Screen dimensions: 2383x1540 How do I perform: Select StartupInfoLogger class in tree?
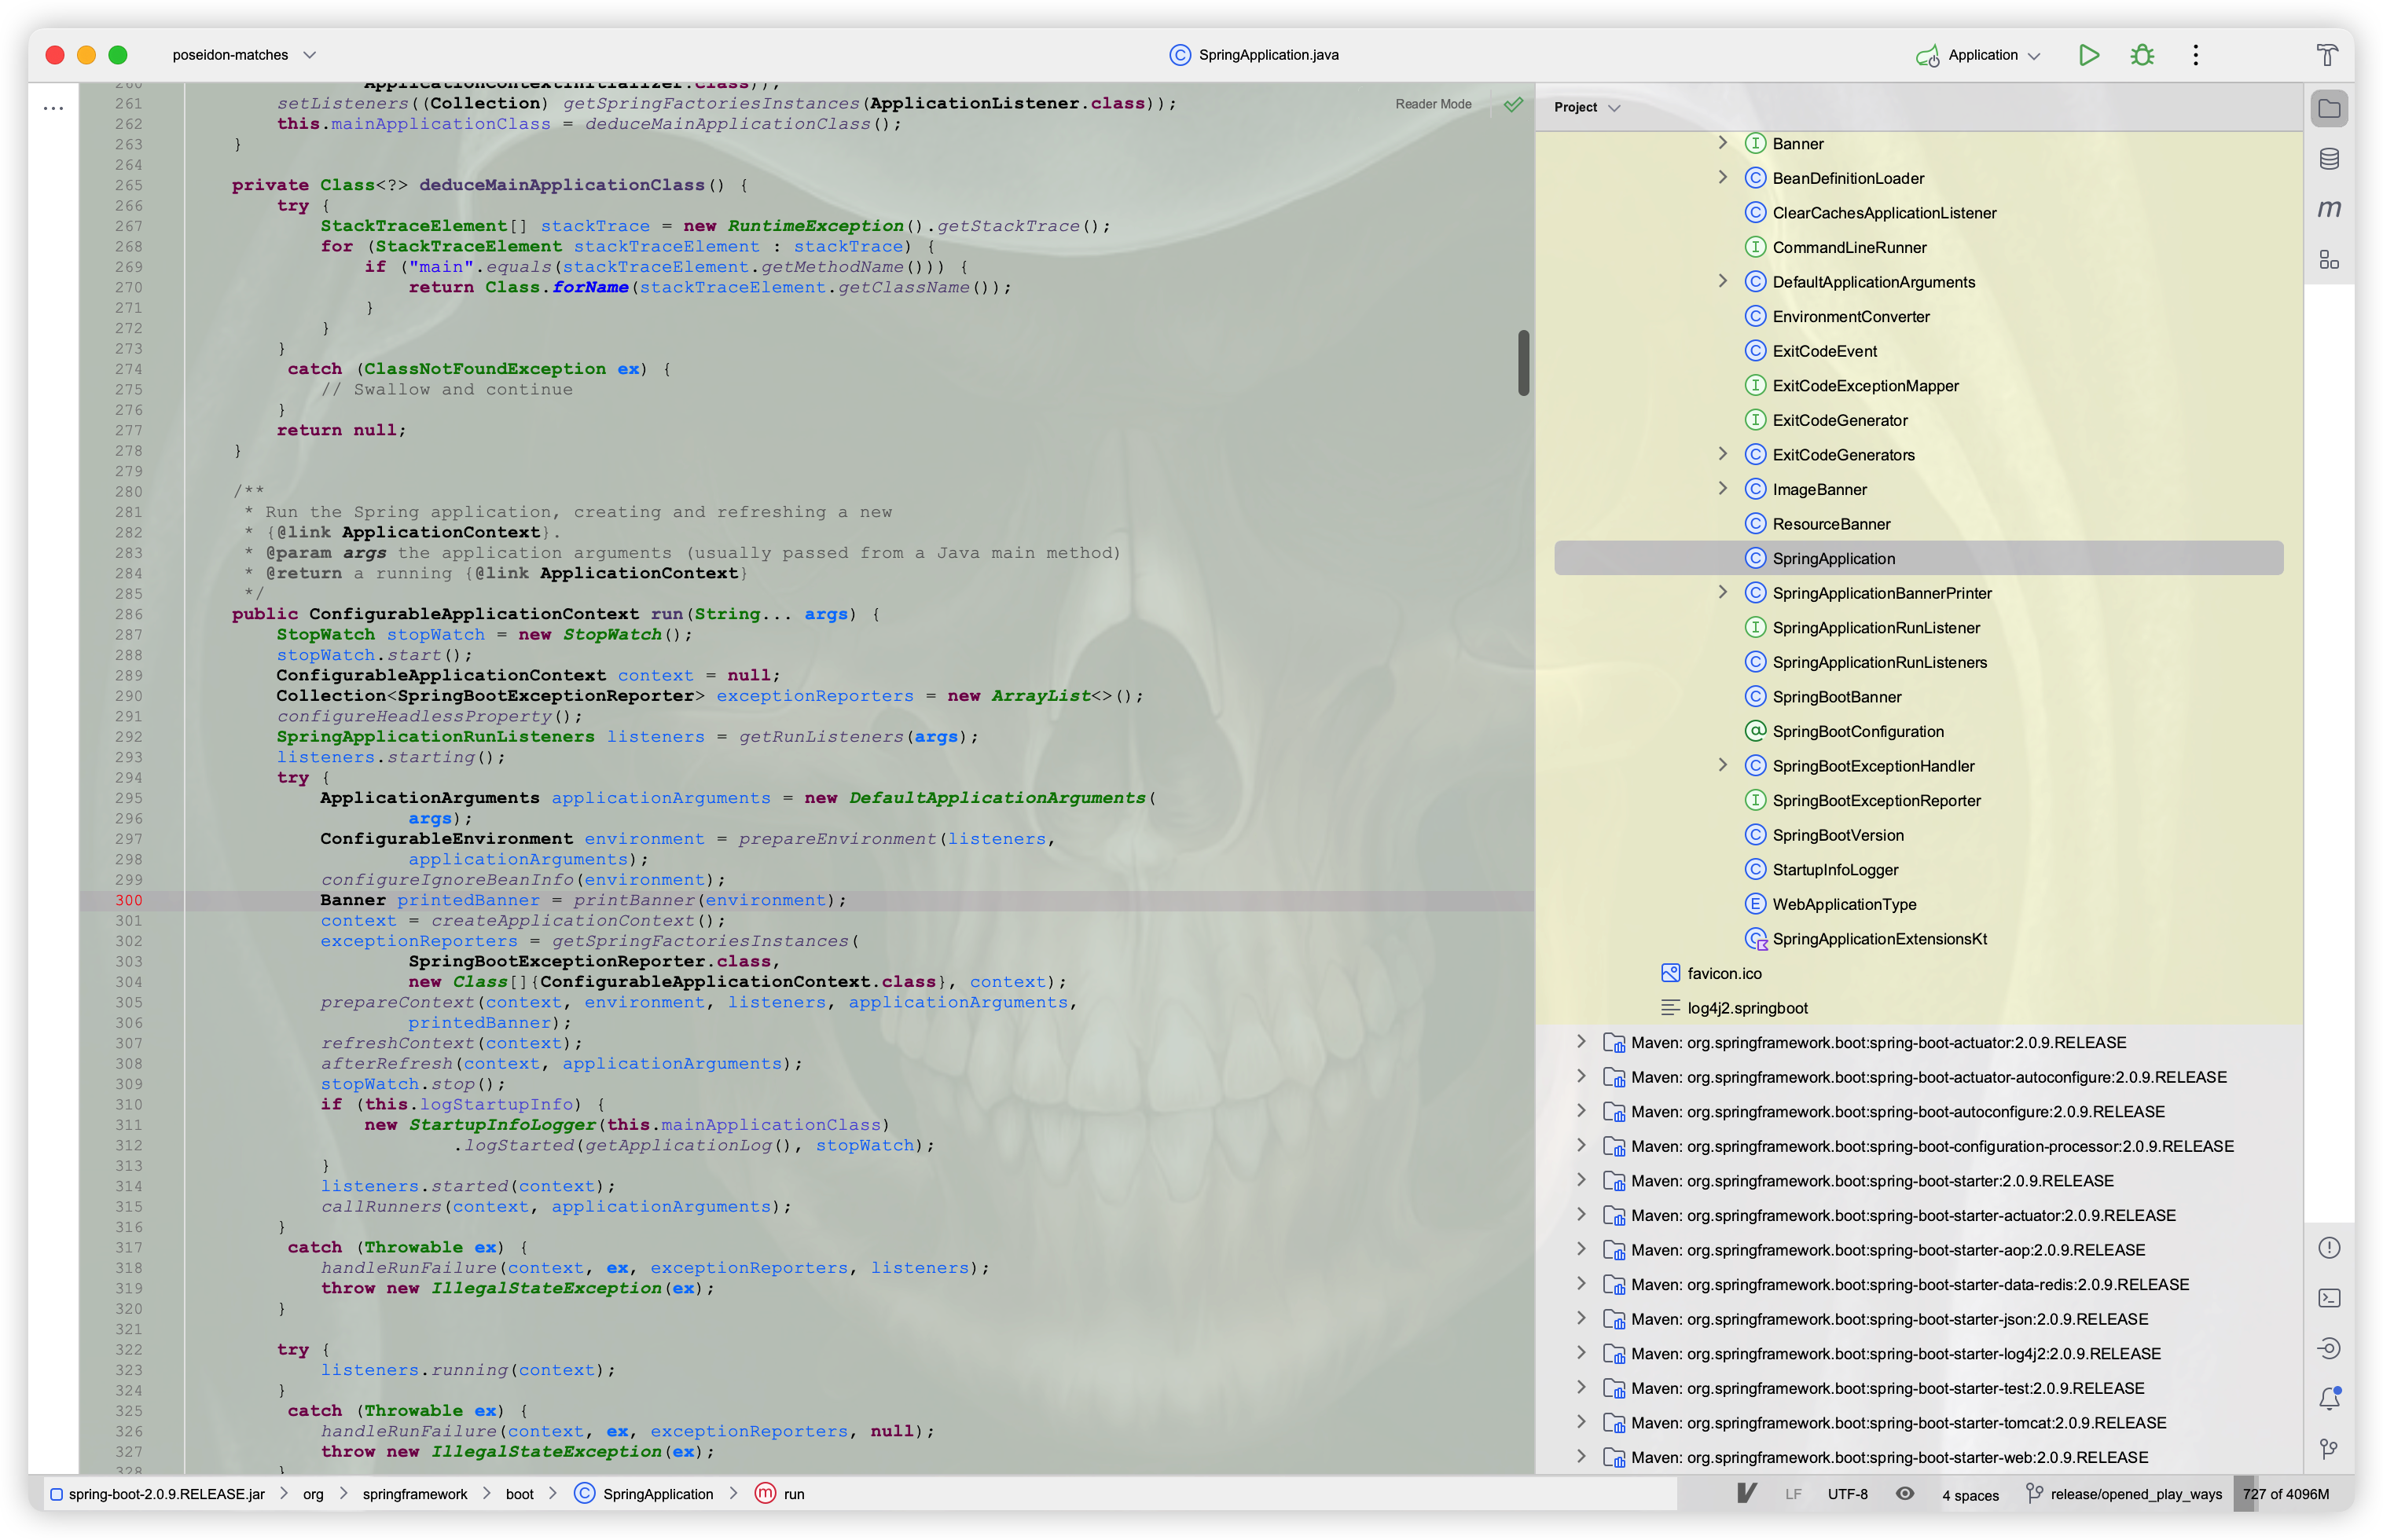pos(1835,870)
